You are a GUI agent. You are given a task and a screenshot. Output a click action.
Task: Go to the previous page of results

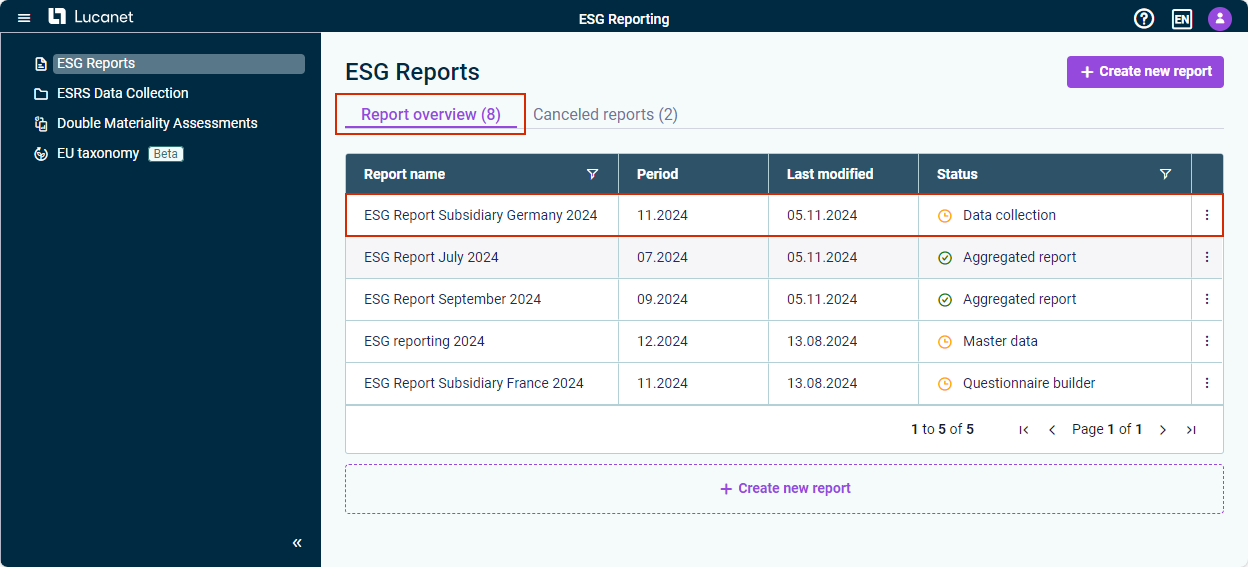(x=1052, y=430)
